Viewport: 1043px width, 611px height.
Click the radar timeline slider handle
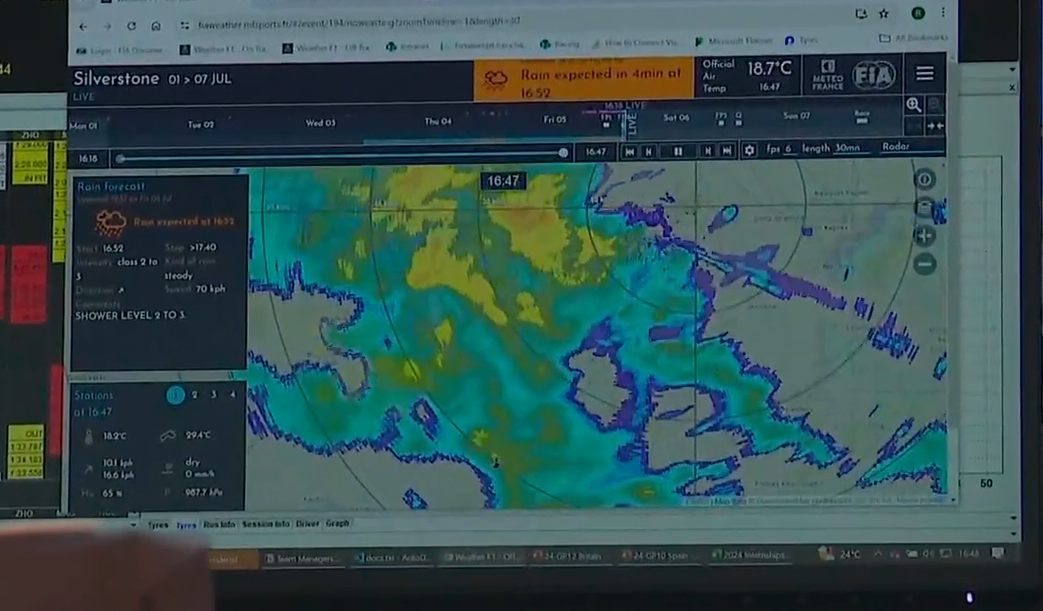coord(563,153)
